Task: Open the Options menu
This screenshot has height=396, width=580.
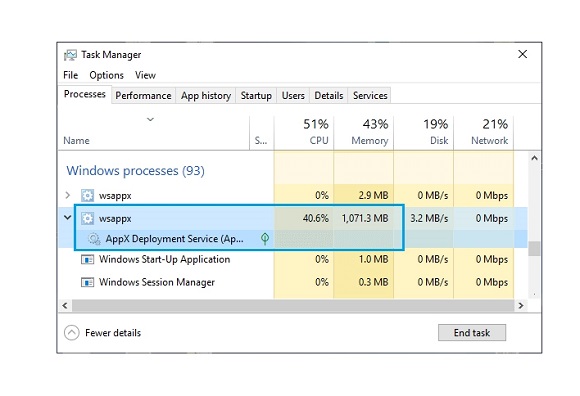Action: [x=107, y=75]
